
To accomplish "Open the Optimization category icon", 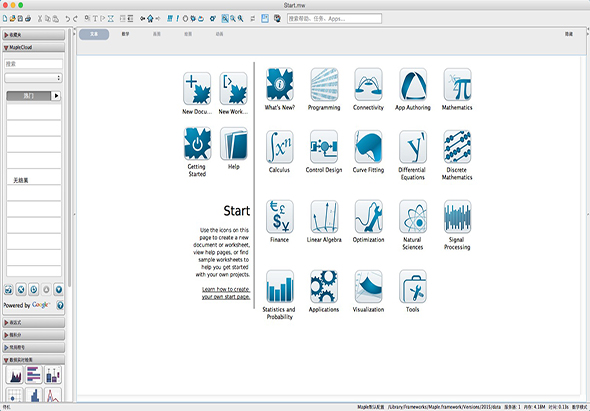I will (368, 217).
